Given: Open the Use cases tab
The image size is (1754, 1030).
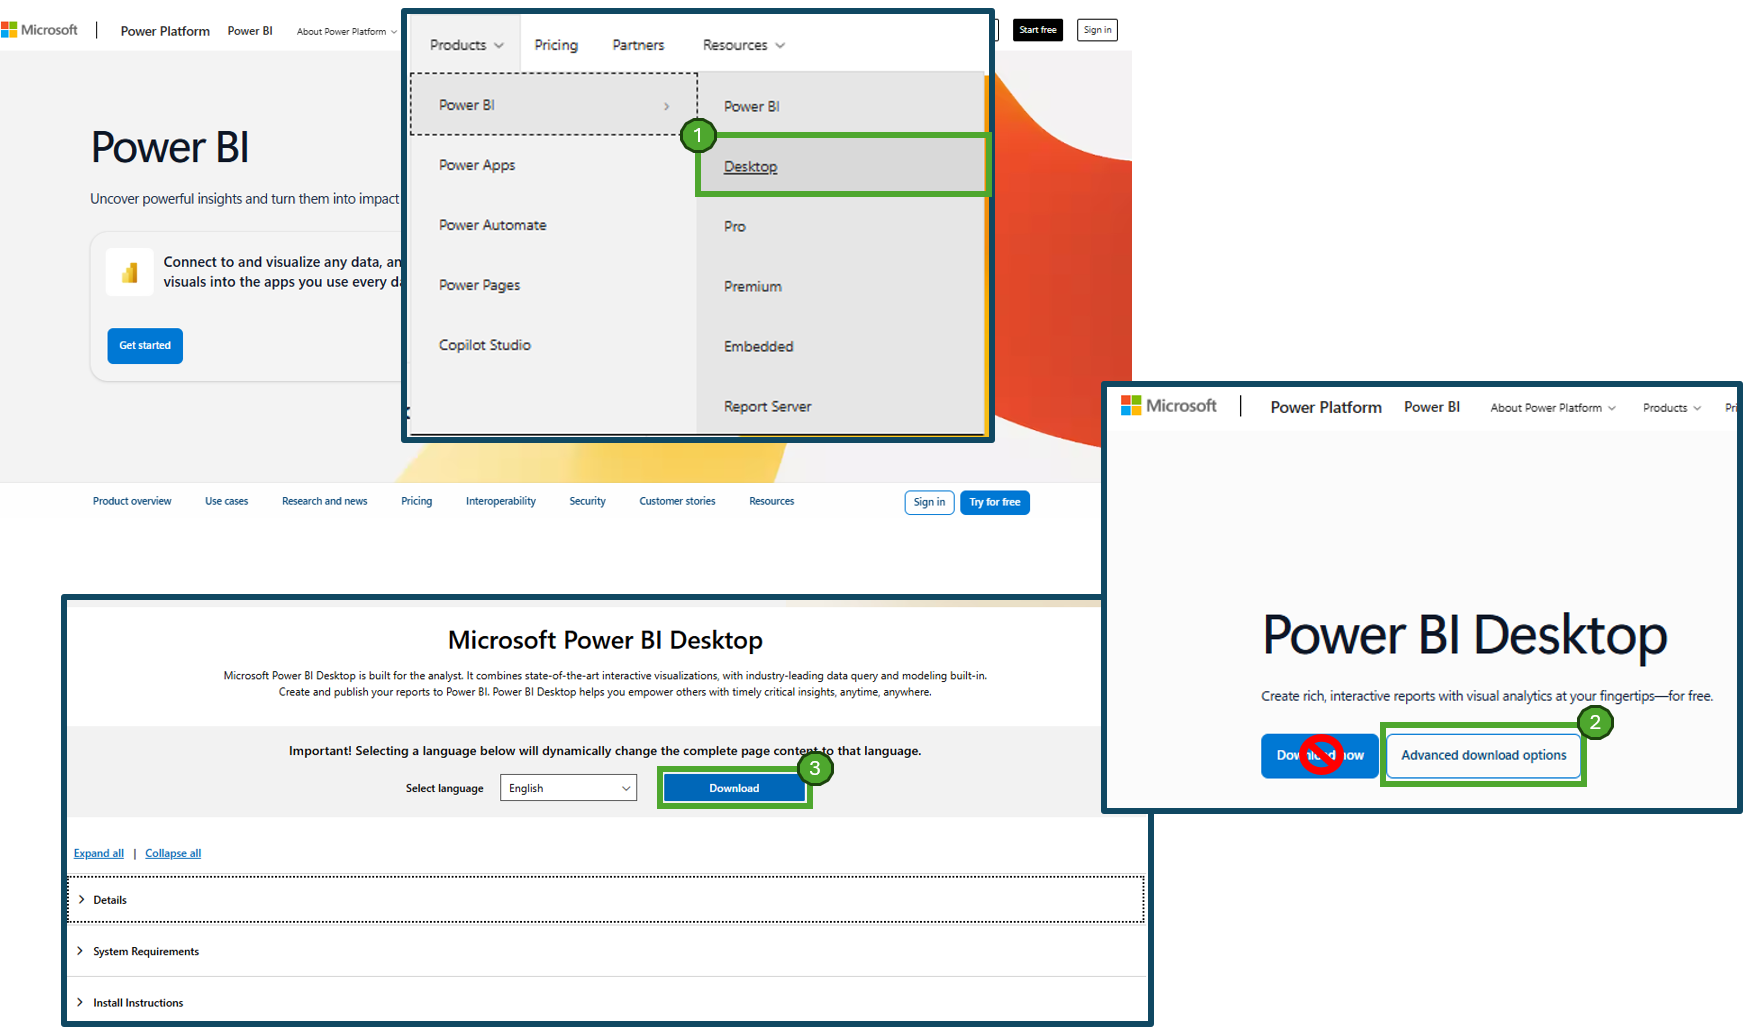Looking at the screenshot, I should click(x=226, y=501).
